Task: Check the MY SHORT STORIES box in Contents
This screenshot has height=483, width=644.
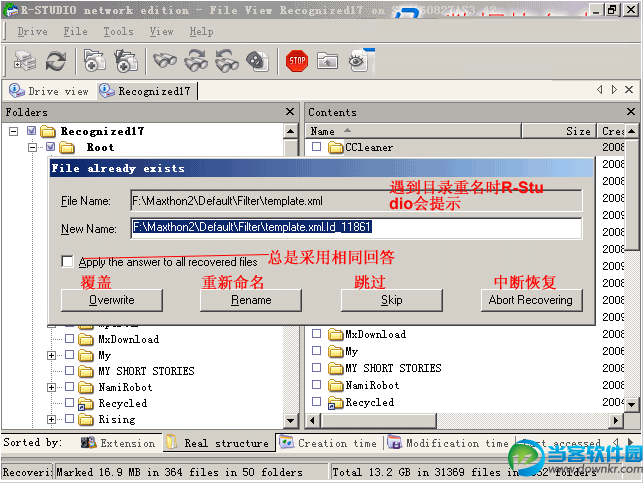Action: (316, 367)
